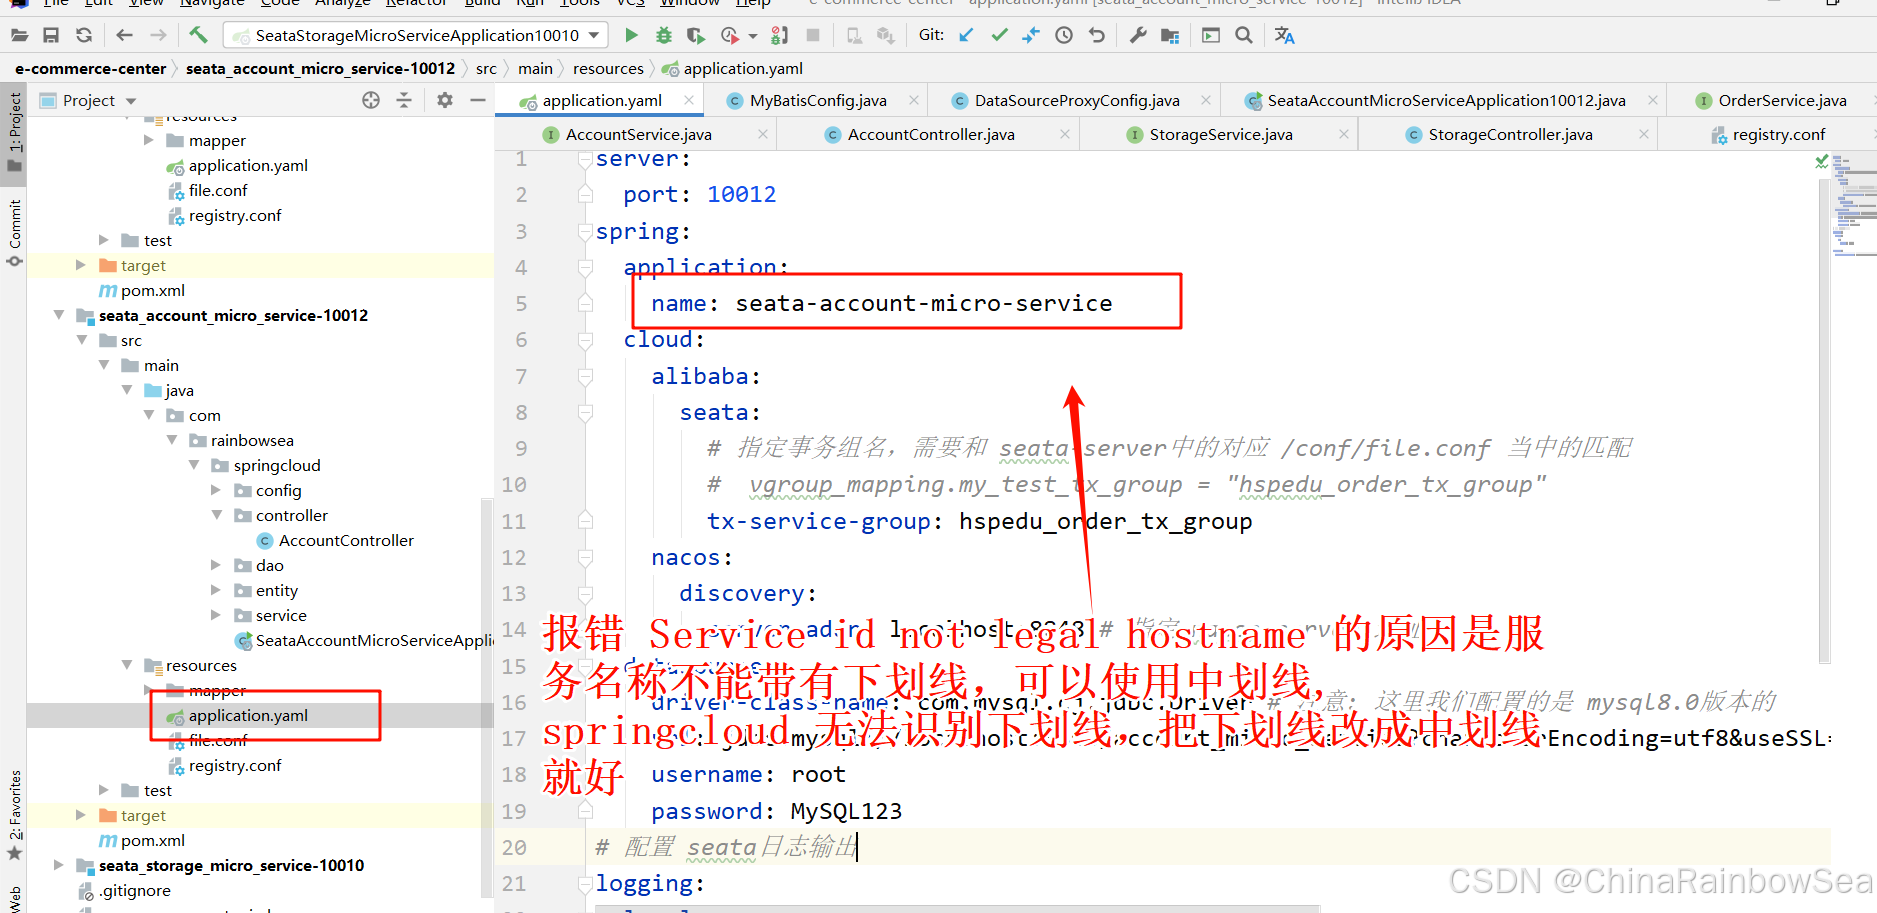The image size is (1877, 913).
Task: Update project with the Git blue arrow
Action: click(966, 35)
